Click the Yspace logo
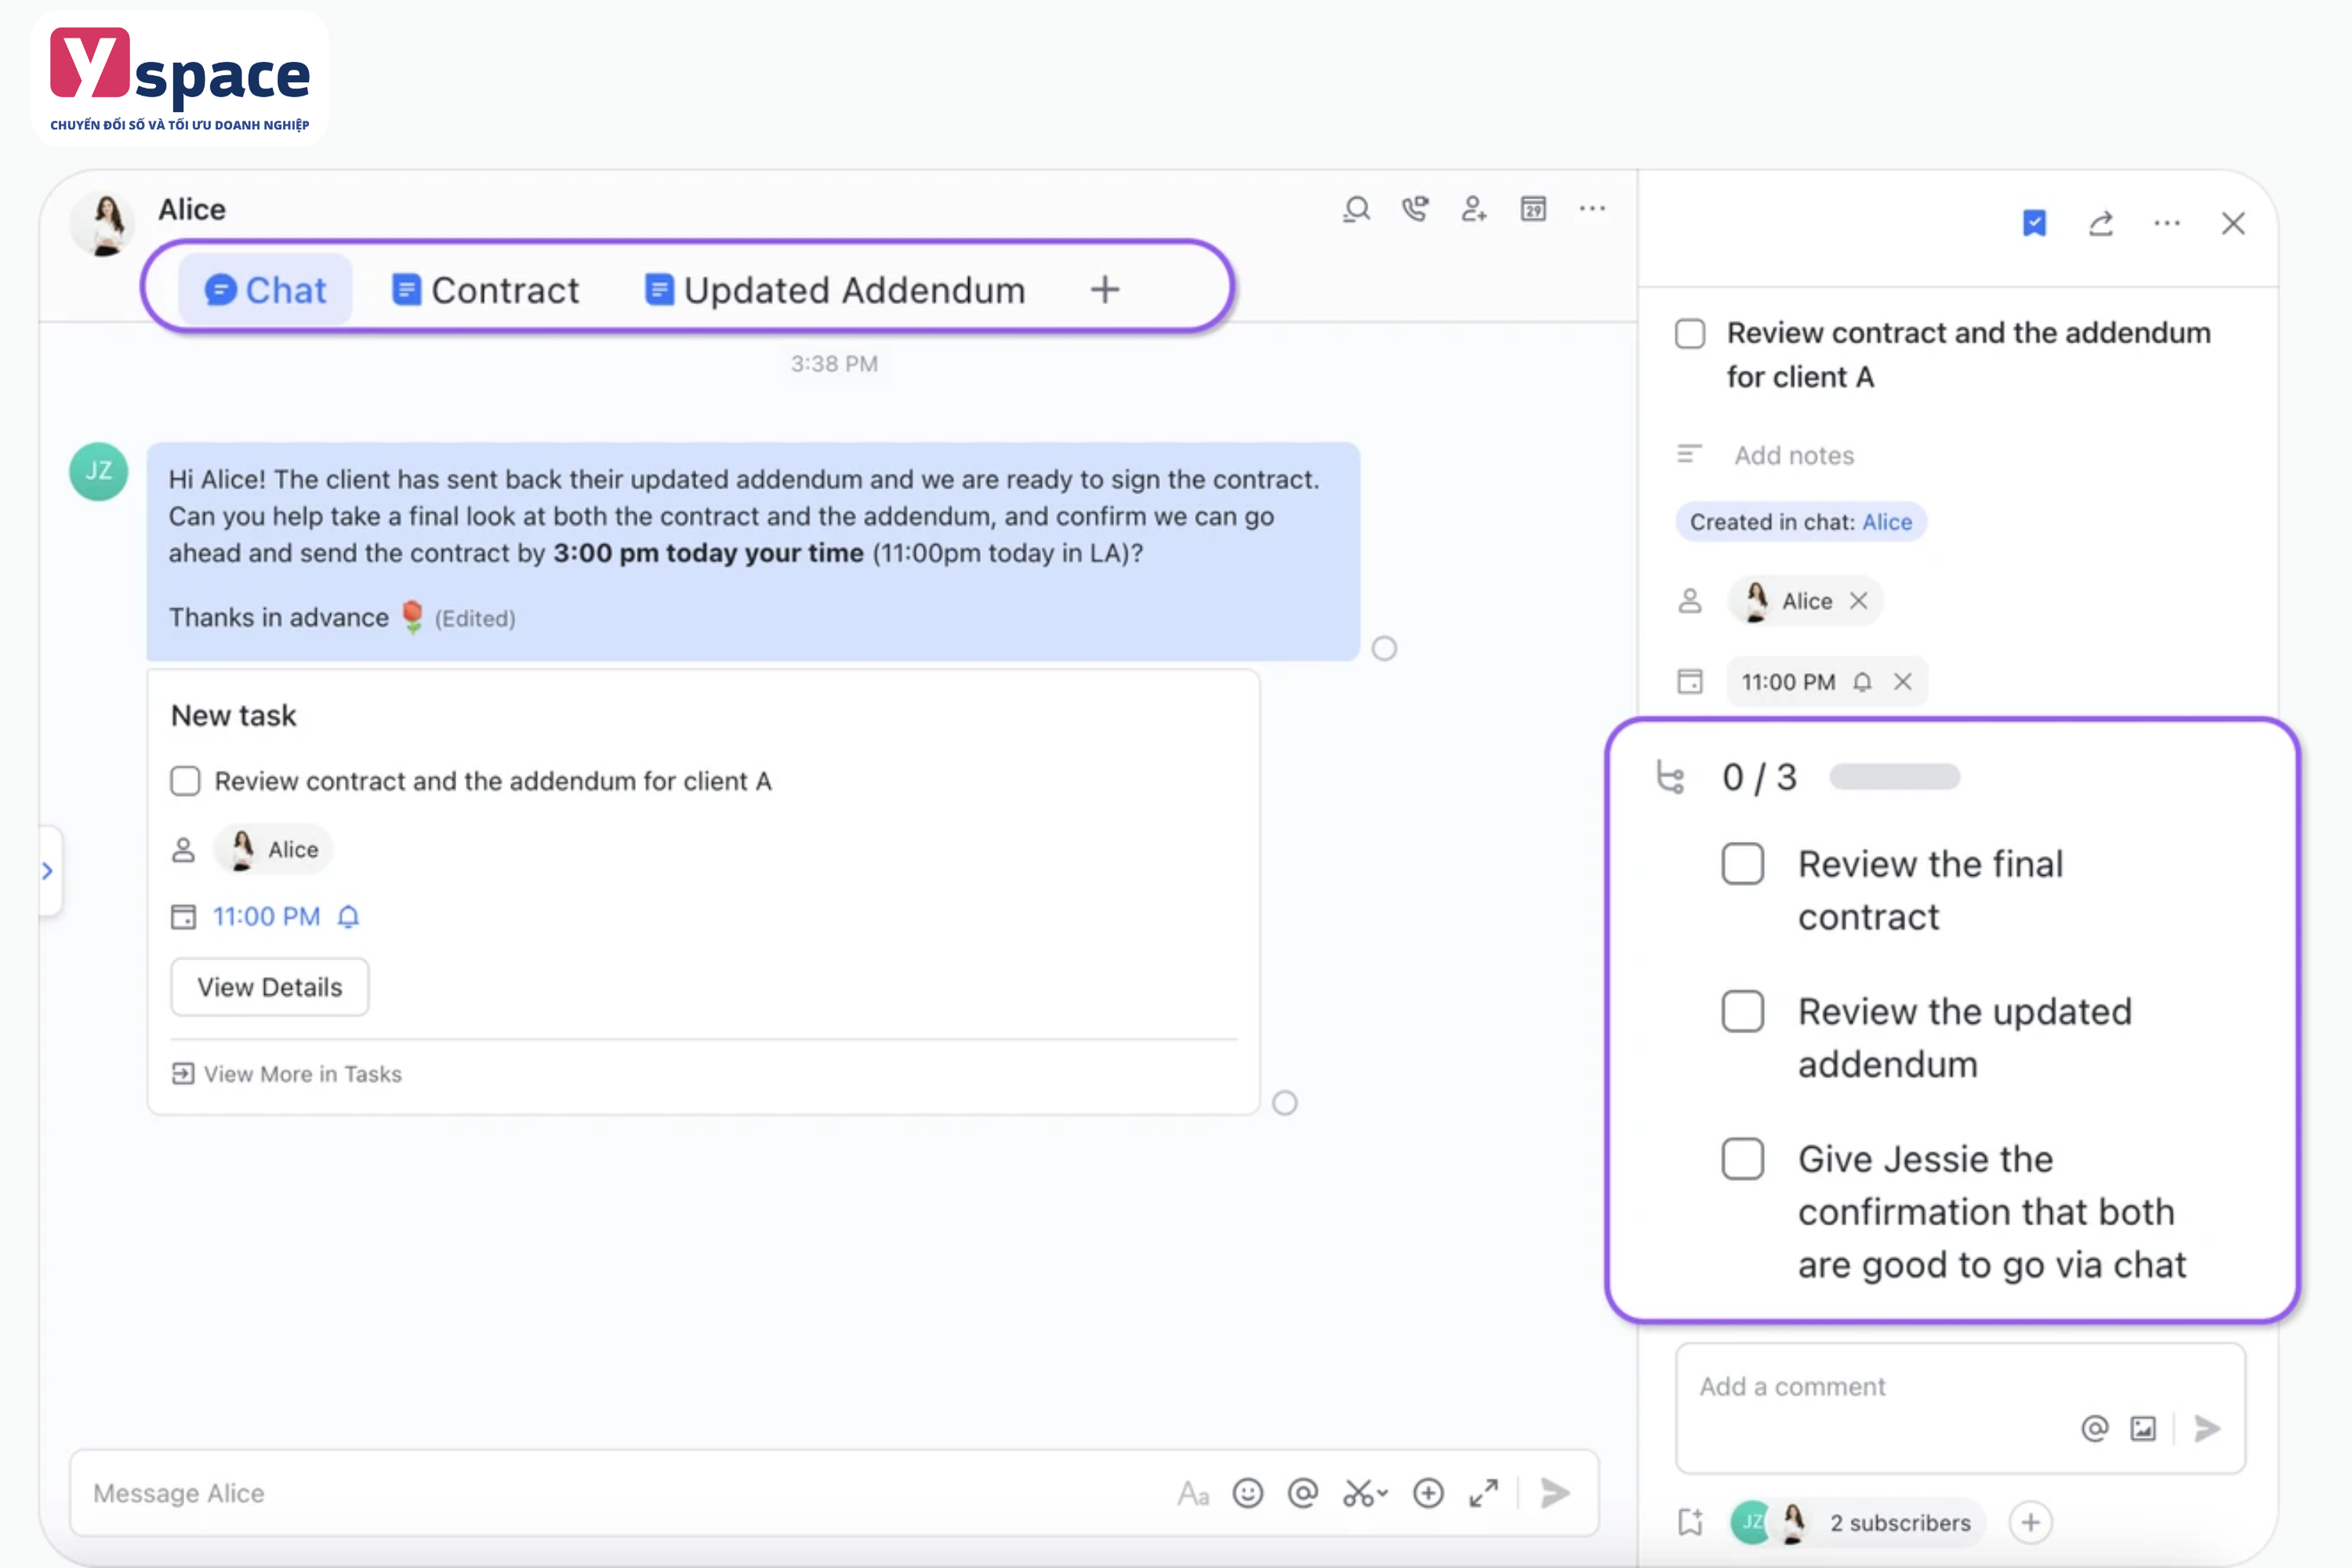This screenshot has width=2352, height=1568. point(180,79)
